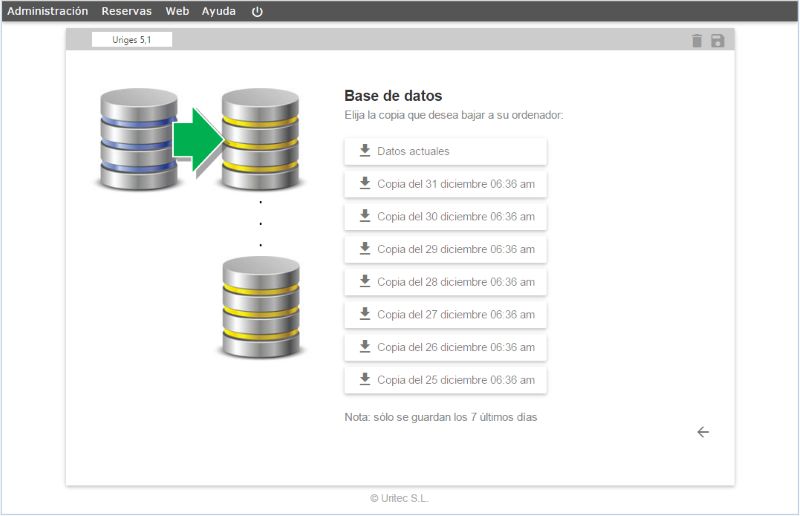
Task: Click the power logout icon
Action: (x=257, y=11)
